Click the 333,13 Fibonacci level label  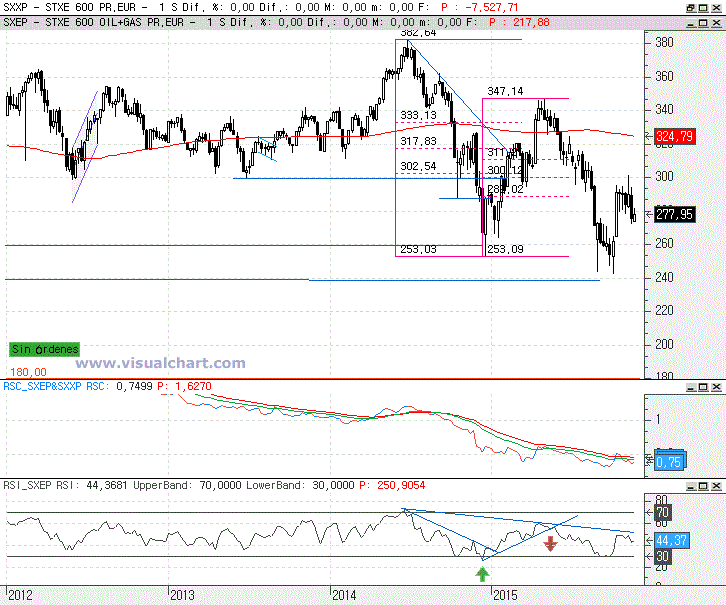coord(418,115)
